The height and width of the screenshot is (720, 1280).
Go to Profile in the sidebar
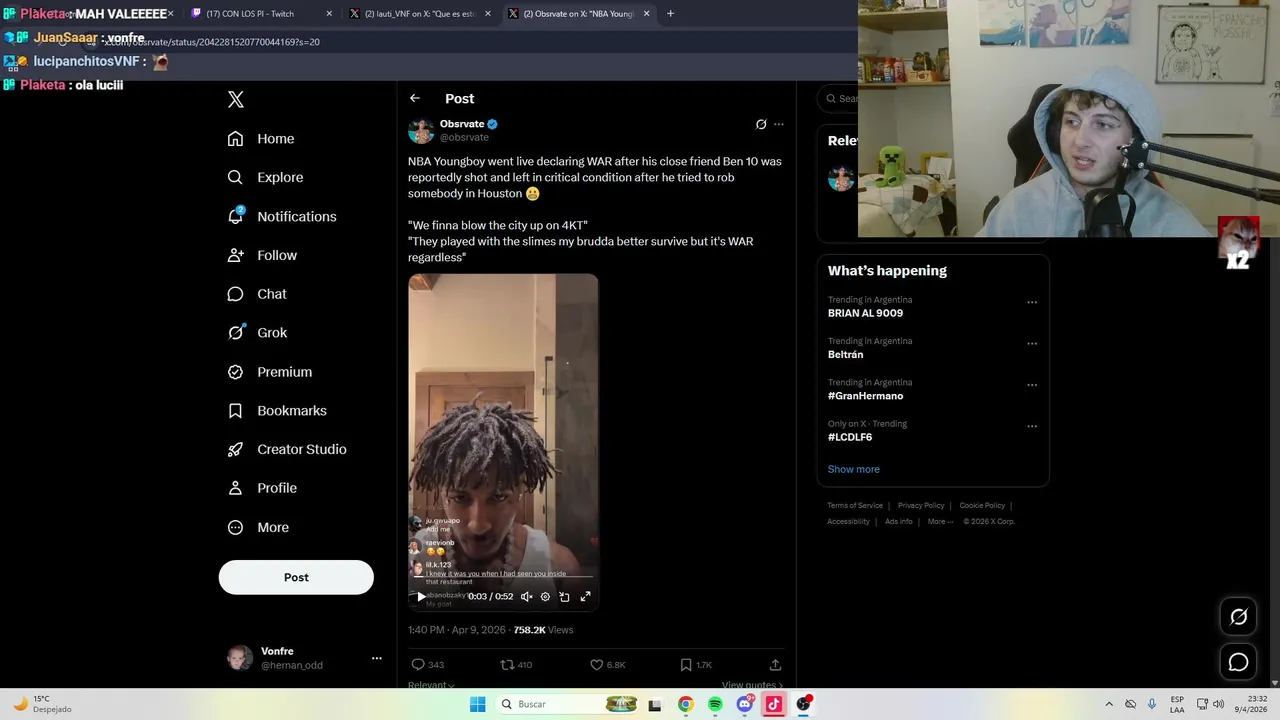[262, 488]
